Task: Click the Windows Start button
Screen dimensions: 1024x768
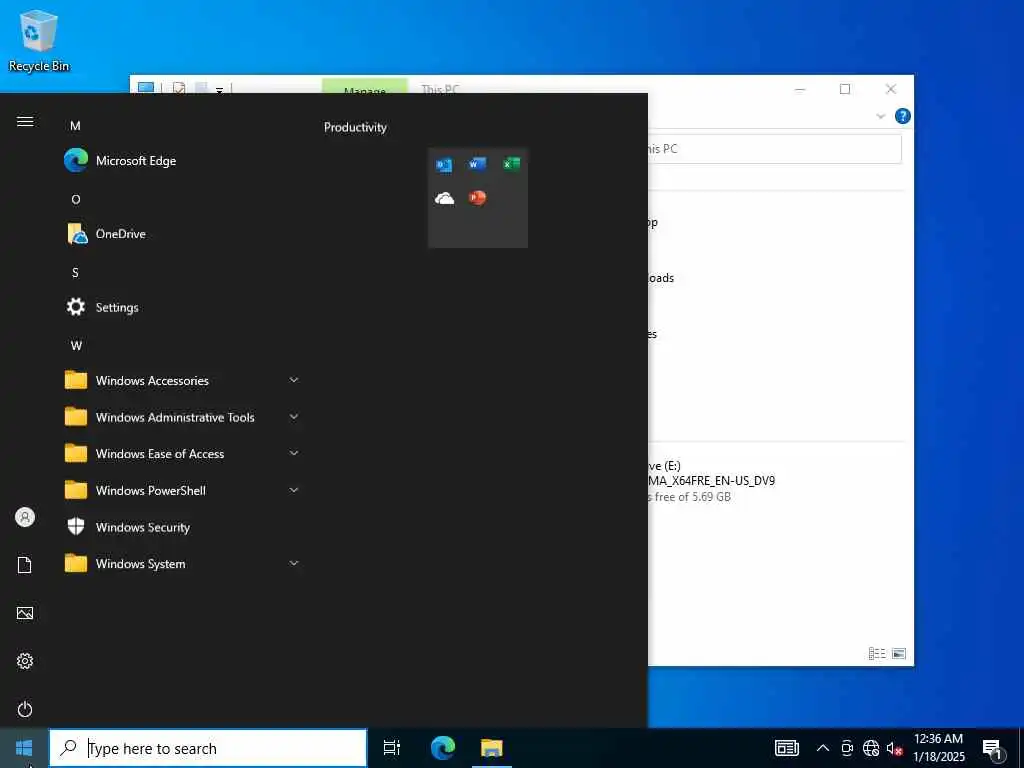Action: 24,748
